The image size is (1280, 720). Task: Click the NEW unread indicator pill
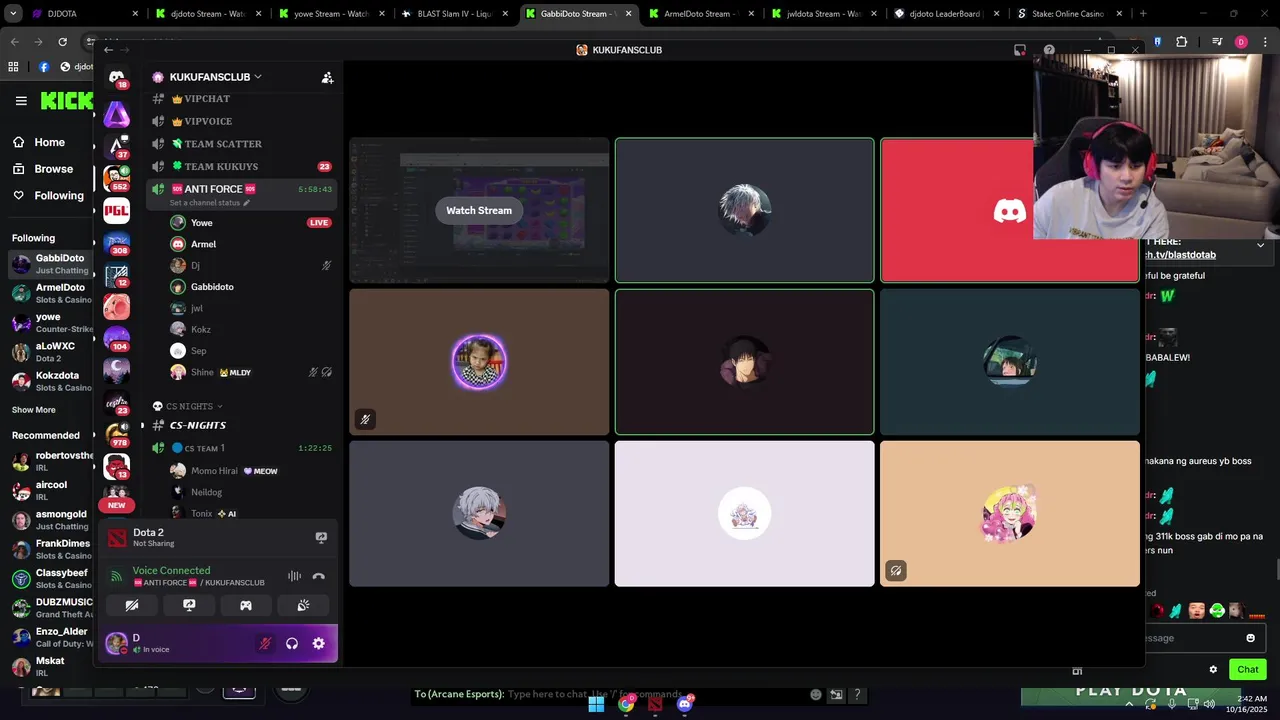tap(117, 505)
